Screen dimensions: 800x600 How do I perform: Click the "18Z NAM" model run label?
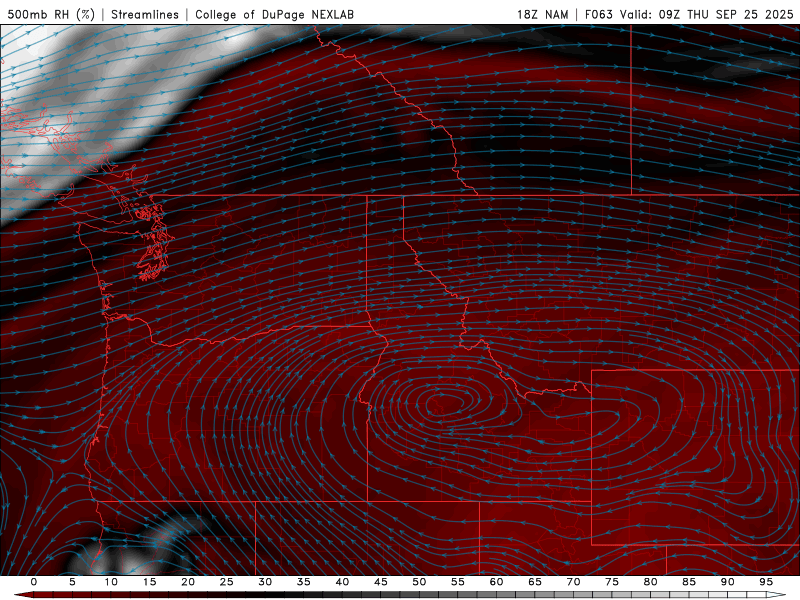click(542, 14)
